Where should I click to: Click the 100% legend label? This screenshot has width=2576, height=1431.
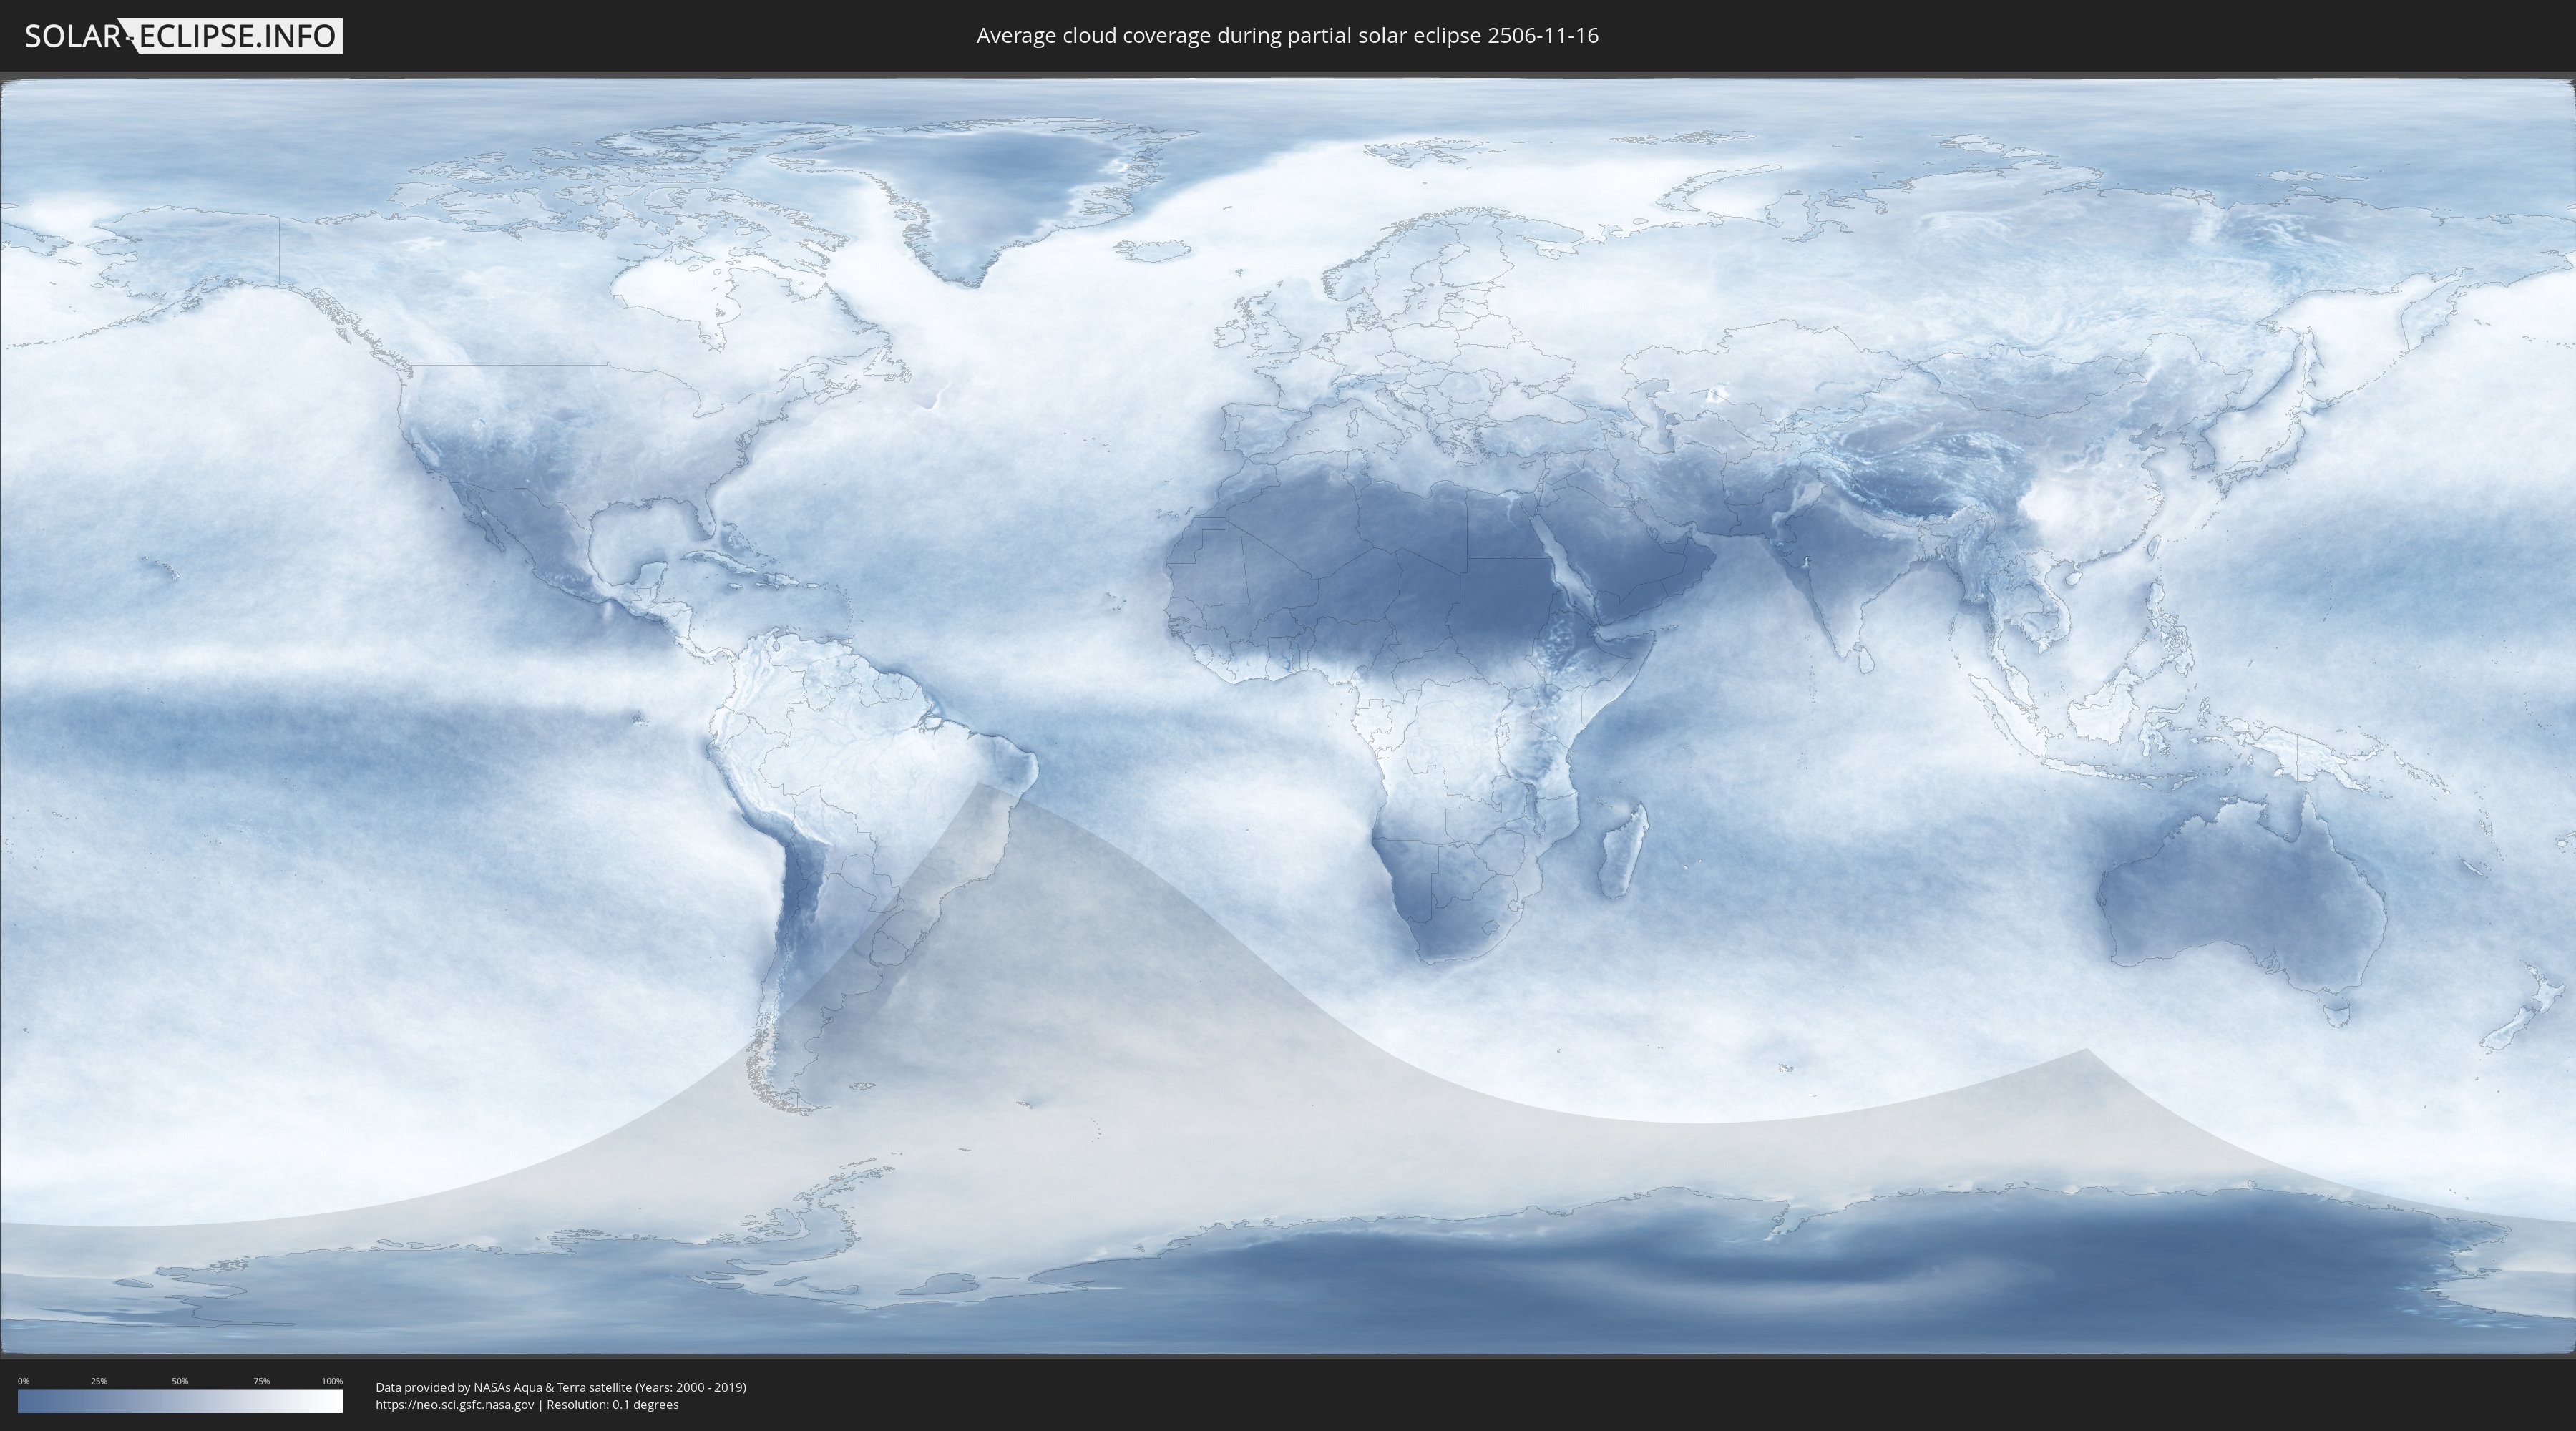332,1381
